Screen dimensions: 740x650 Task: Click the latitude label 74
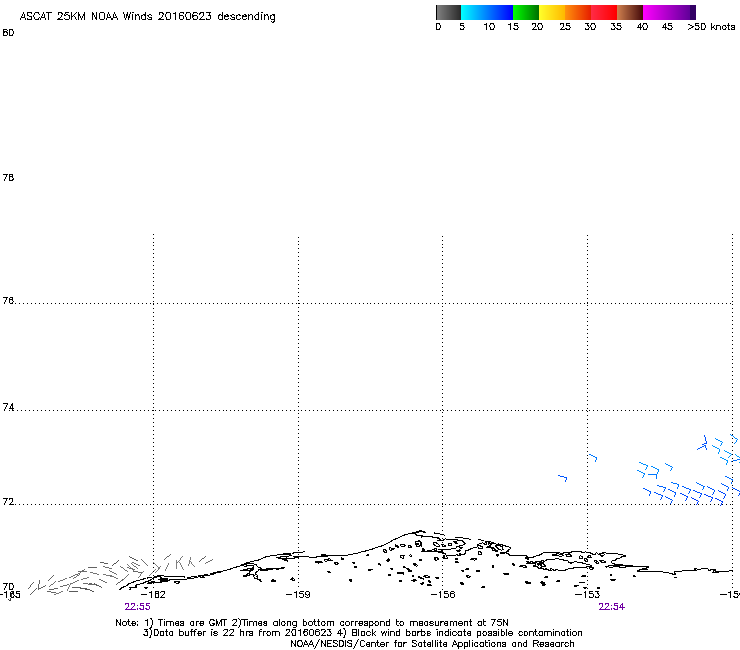8,407
